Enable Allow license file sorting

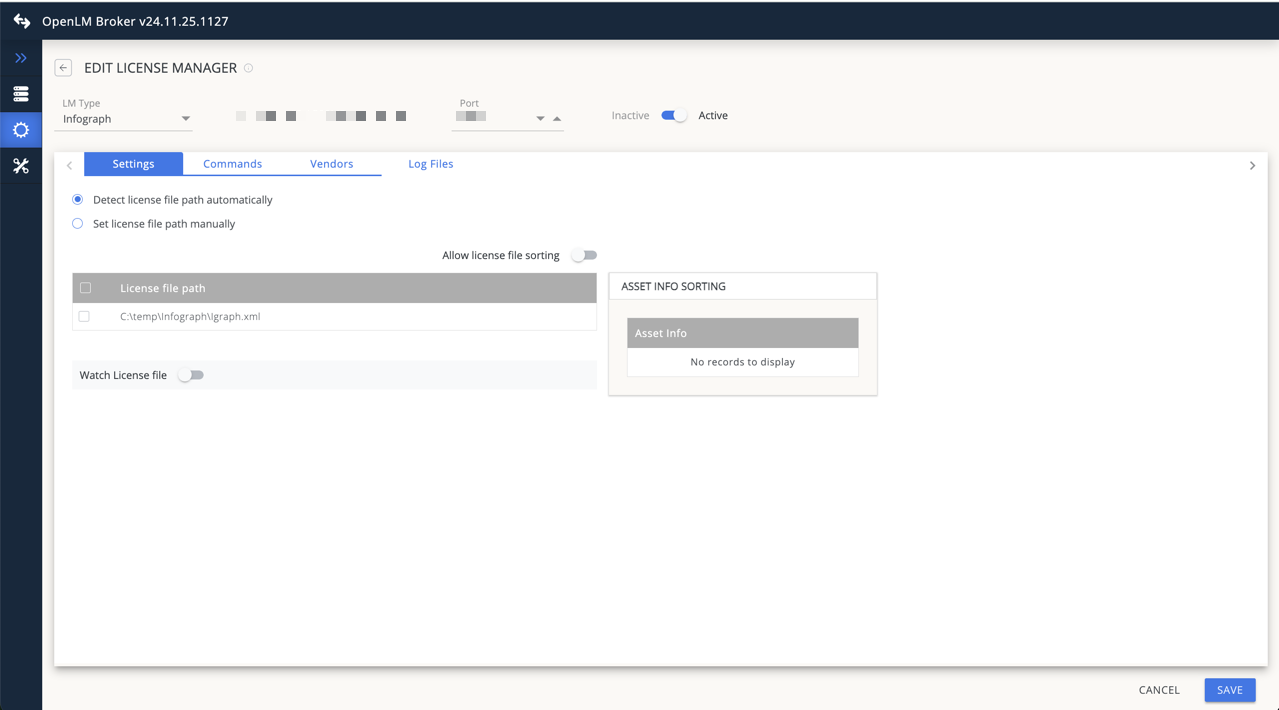(x=583, y=255)
